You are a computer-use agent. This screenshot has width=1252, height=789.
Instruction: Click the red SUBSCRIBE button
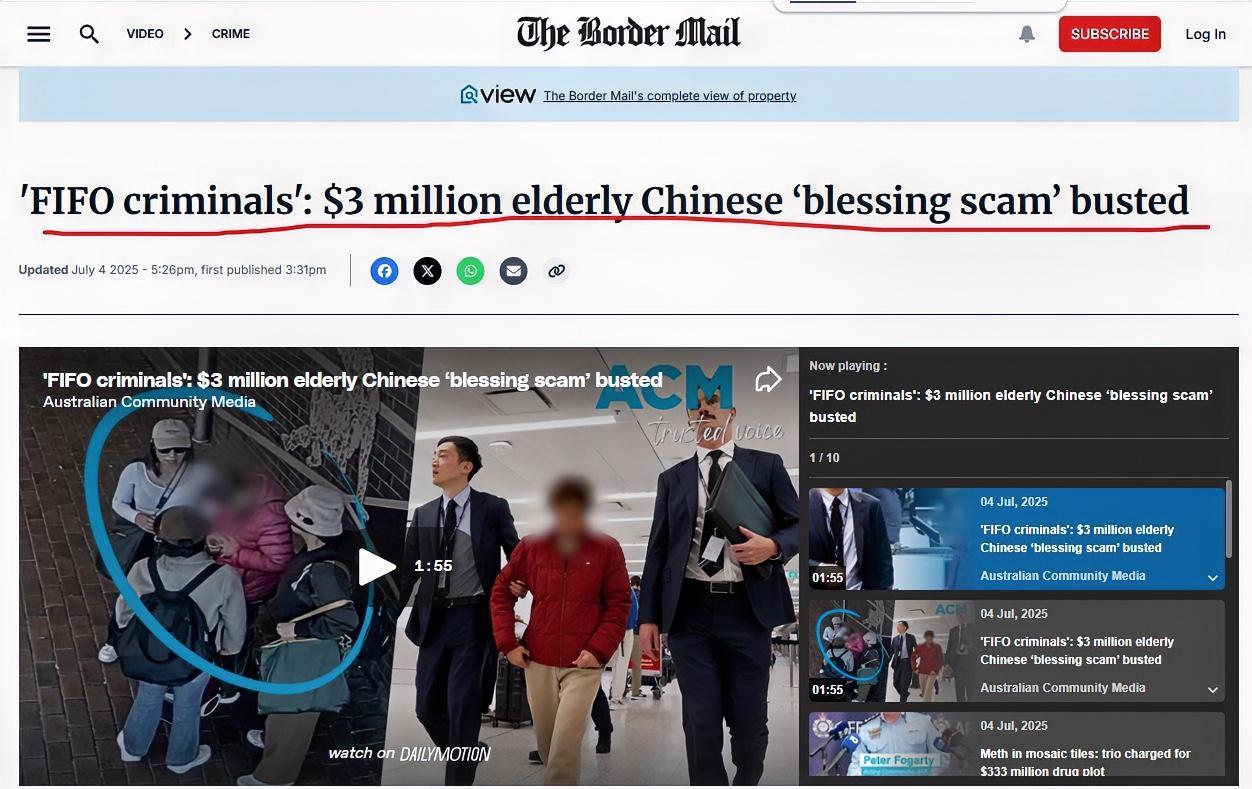[1110, 34]
